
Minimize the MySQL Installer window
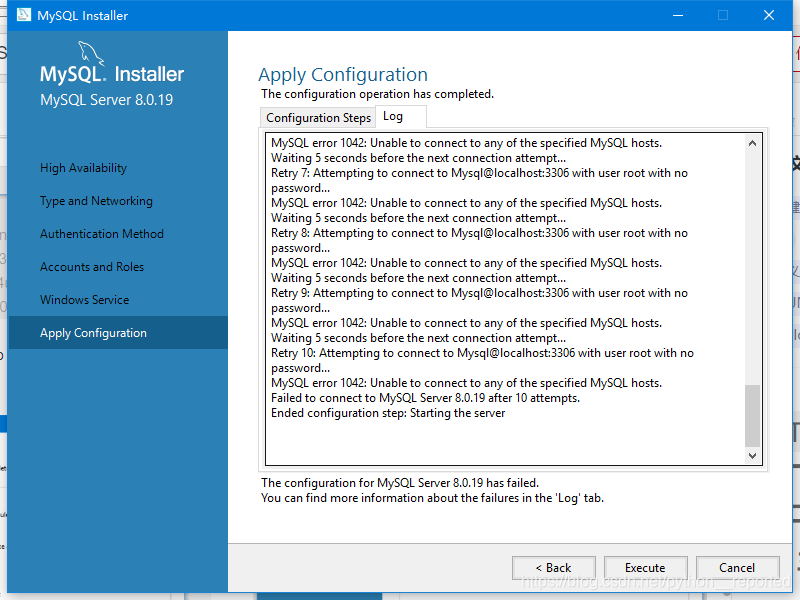678,15
